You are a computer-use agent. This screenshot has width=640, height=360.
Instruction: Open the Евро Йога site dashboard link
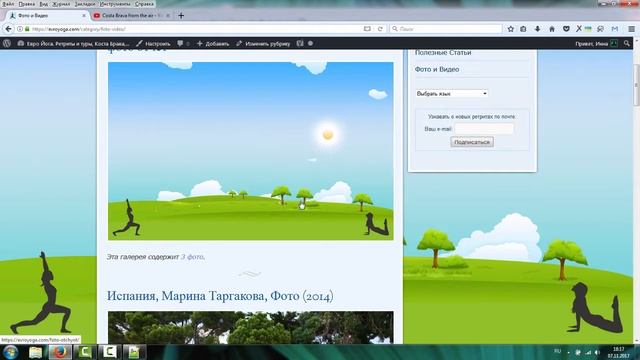73,43
